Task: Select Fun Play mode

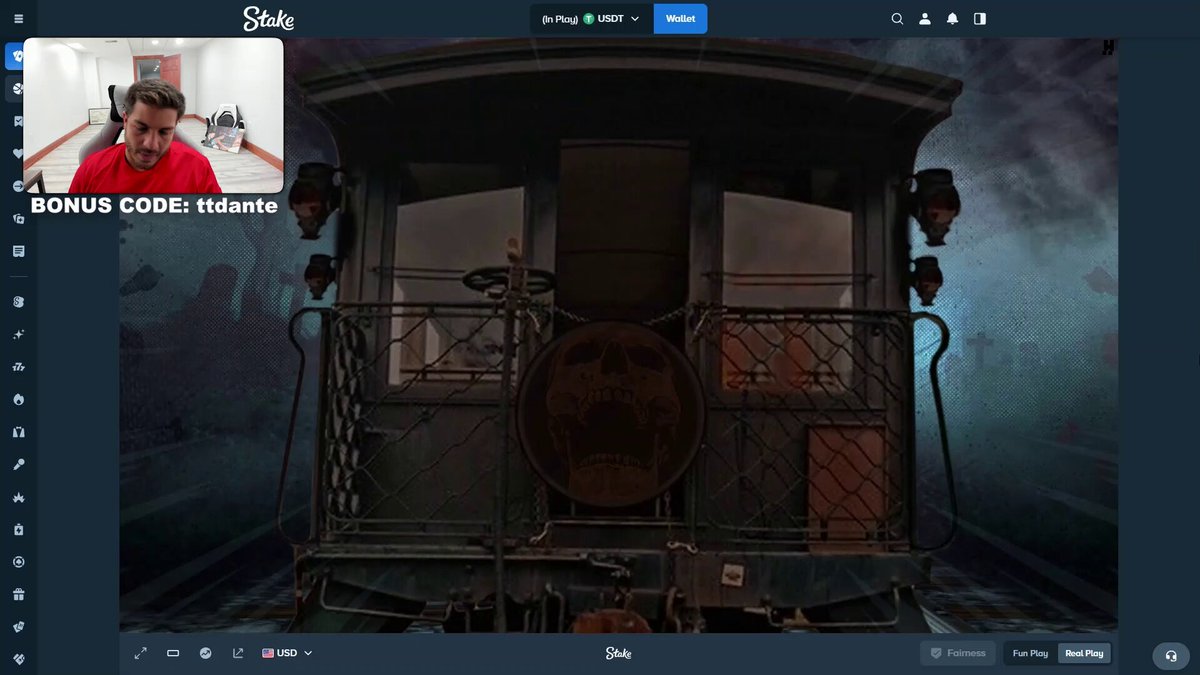Action: (1030, 653)
